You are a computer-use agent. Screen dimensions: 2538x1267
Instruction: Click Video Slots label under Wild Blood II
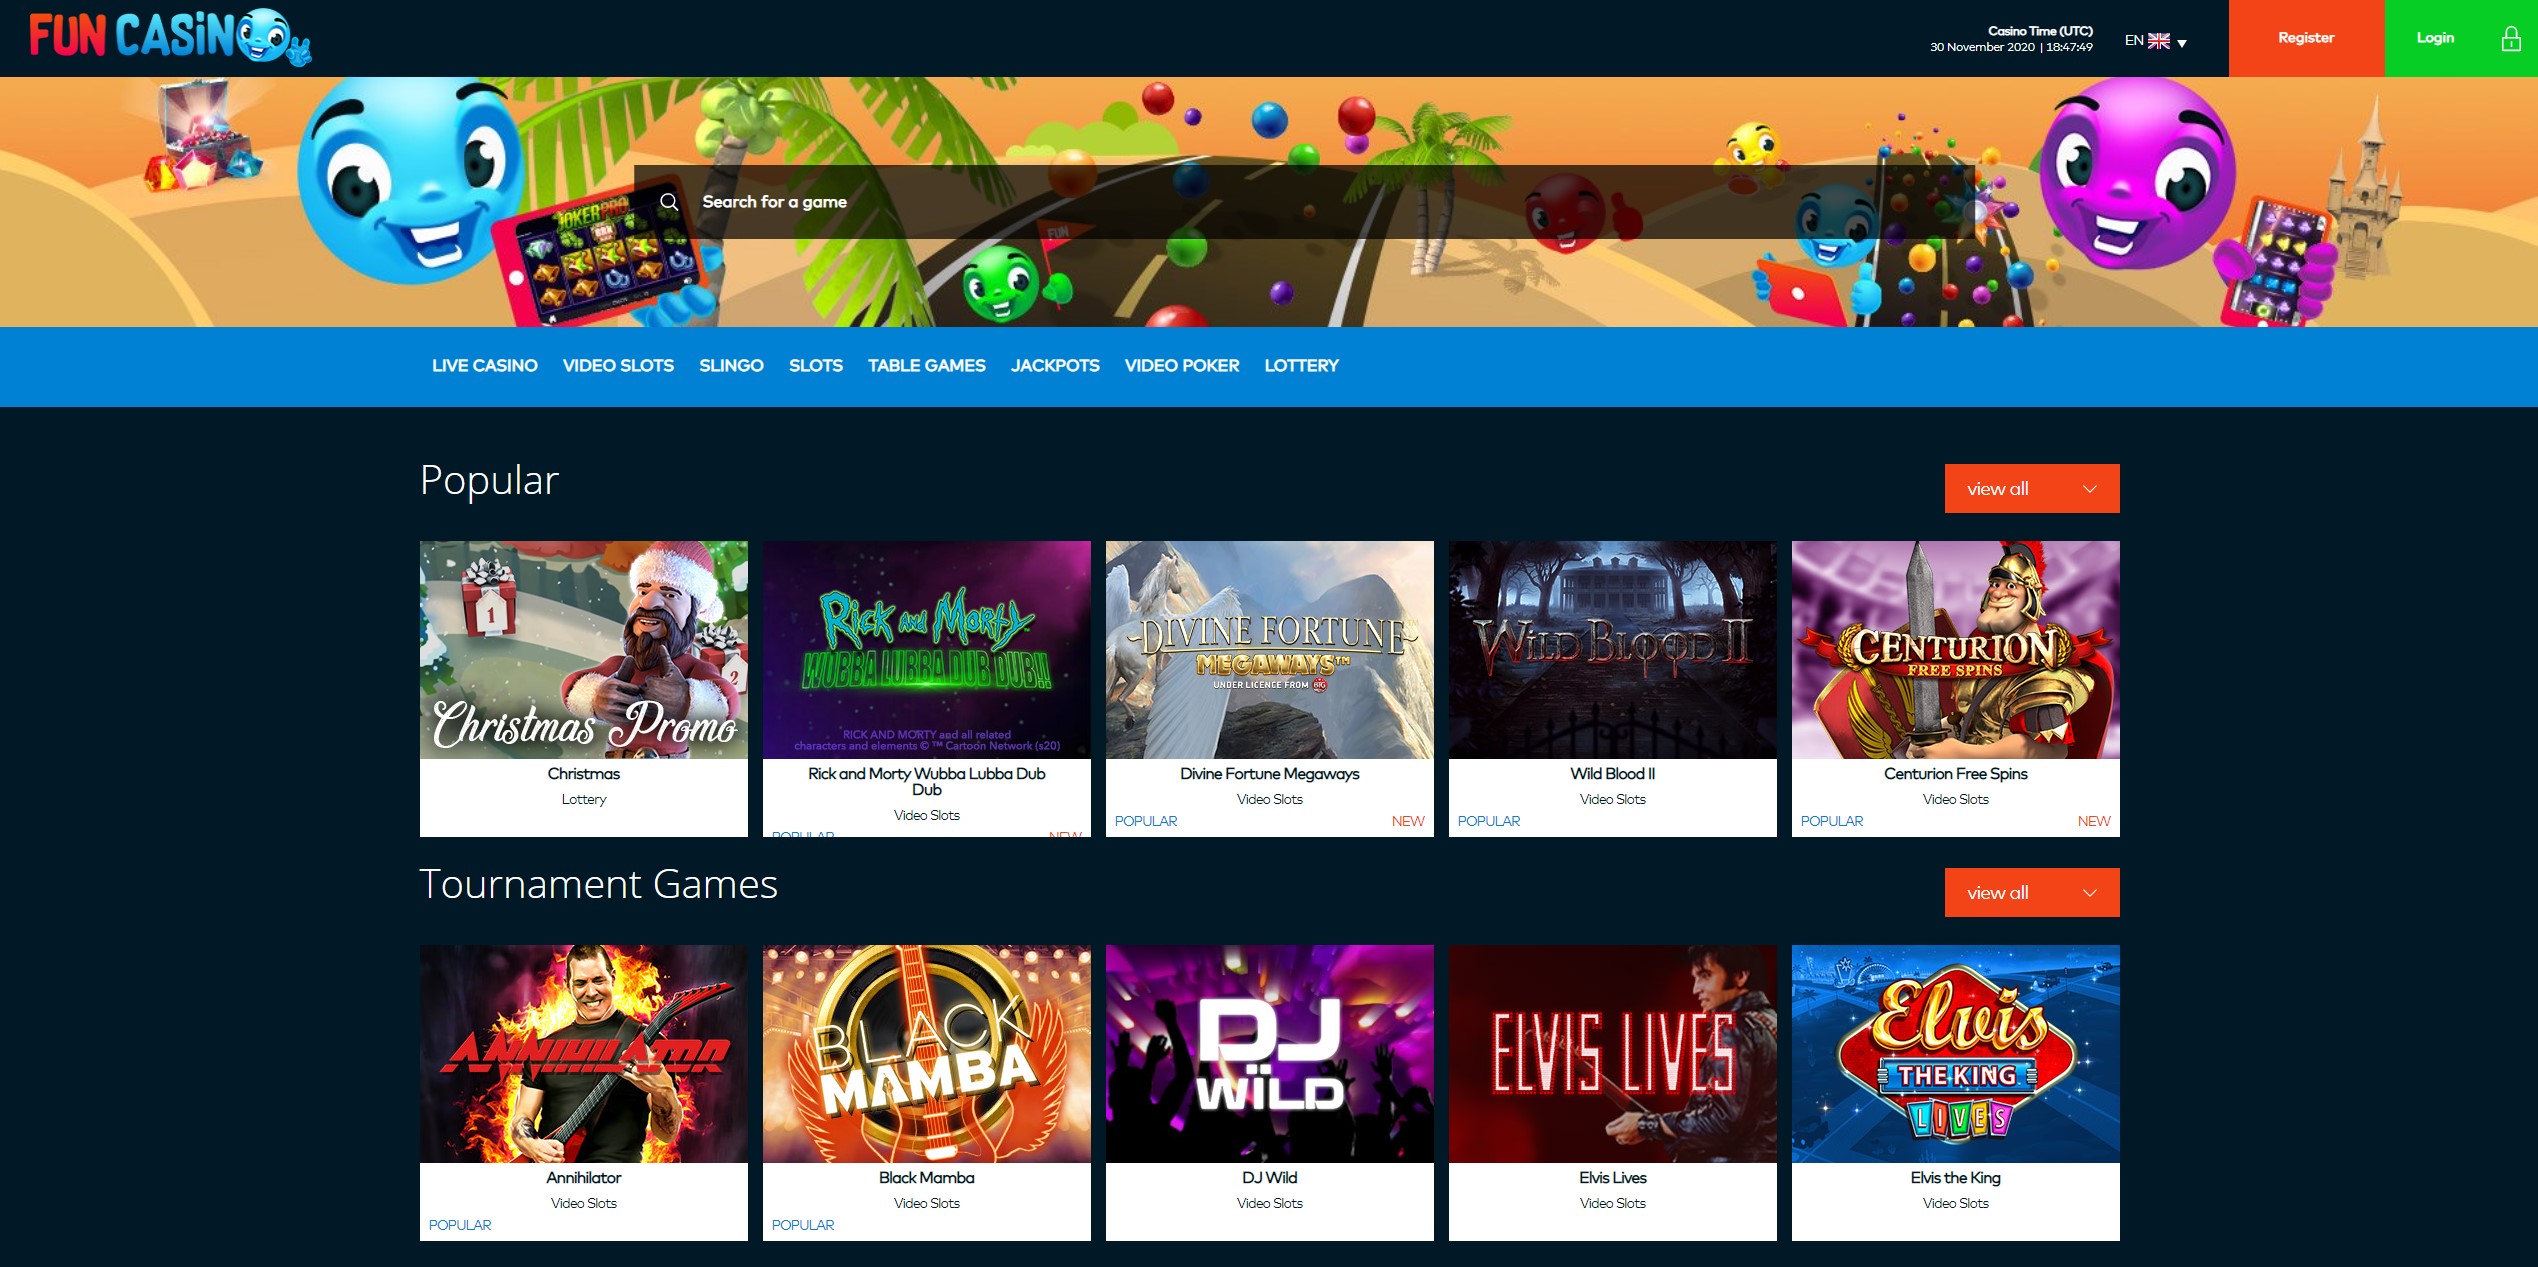click(1613, 800)
